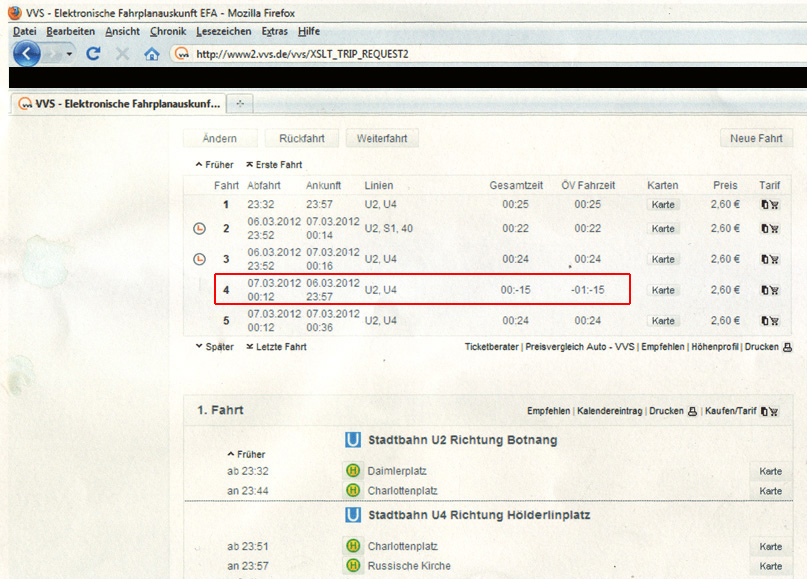This screenshot has width=807, height=579.
Task: Click the ticket cart icon for trip 3
Action: [770, 259]
